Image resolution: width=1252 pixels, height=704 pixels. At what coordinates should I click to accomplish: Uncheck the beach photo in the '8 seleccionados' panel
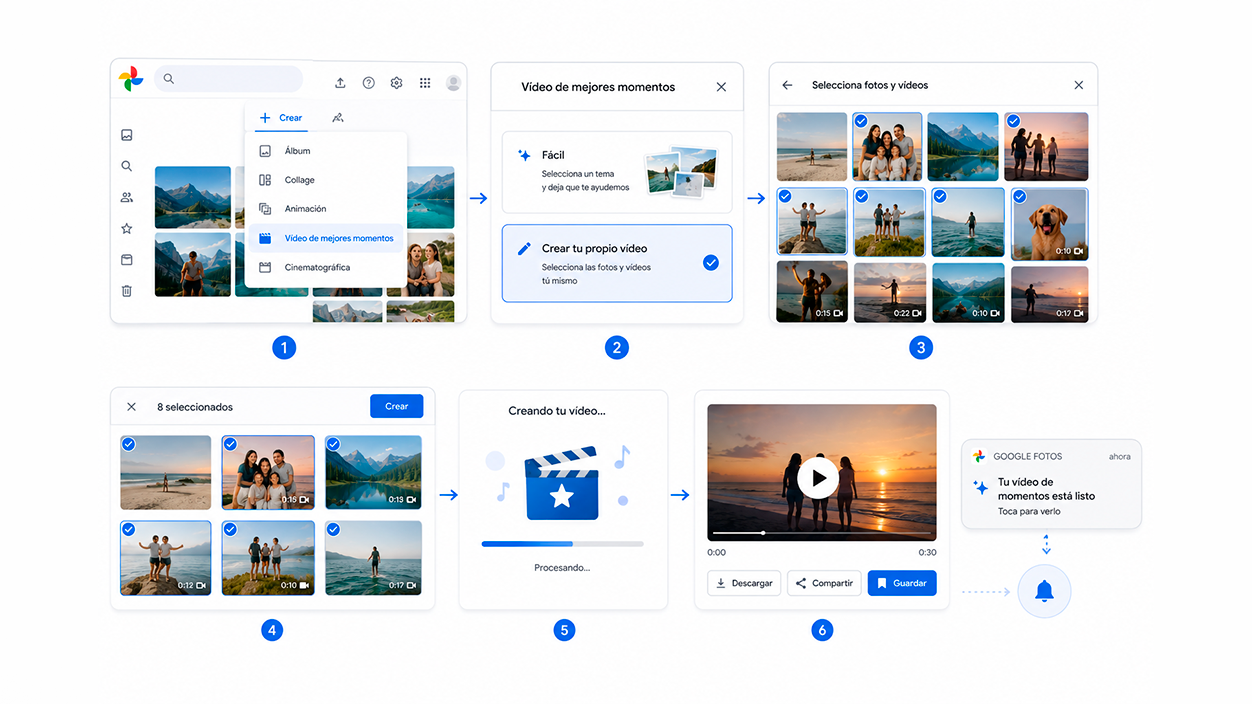(128, 444)
